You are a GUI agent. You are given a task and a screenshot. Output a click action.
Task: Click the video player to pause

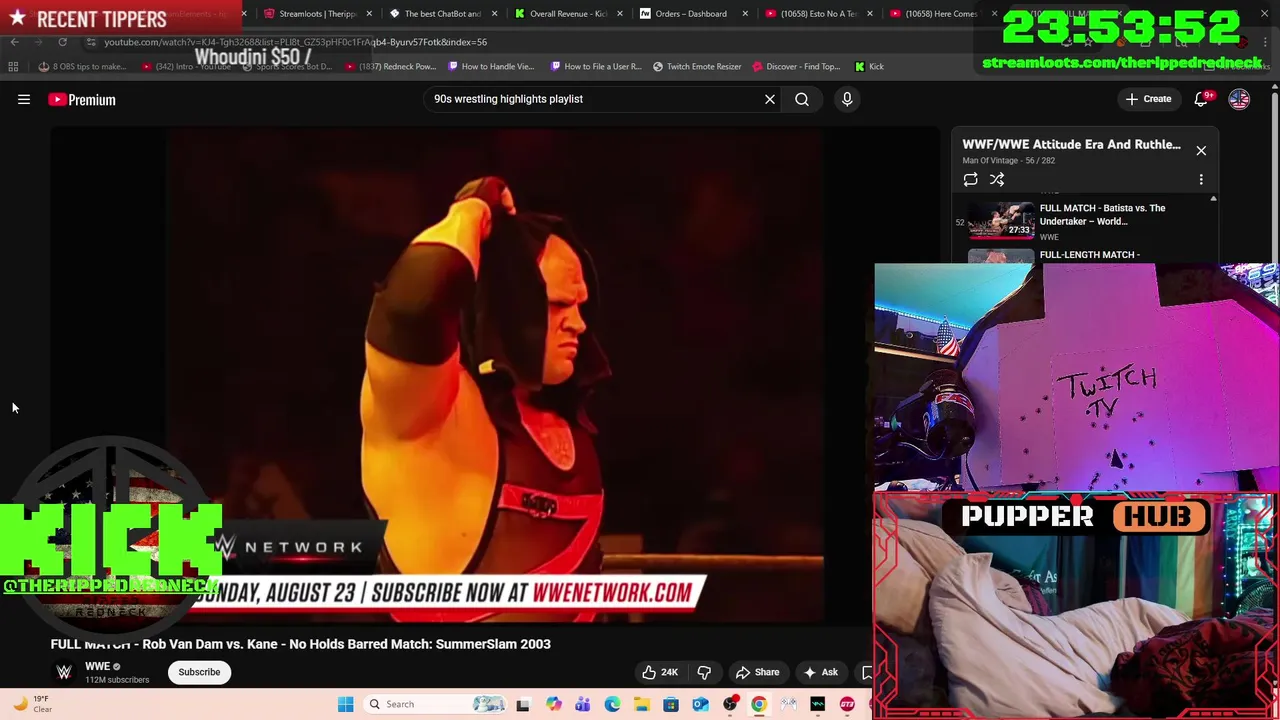tap(495, 375)
